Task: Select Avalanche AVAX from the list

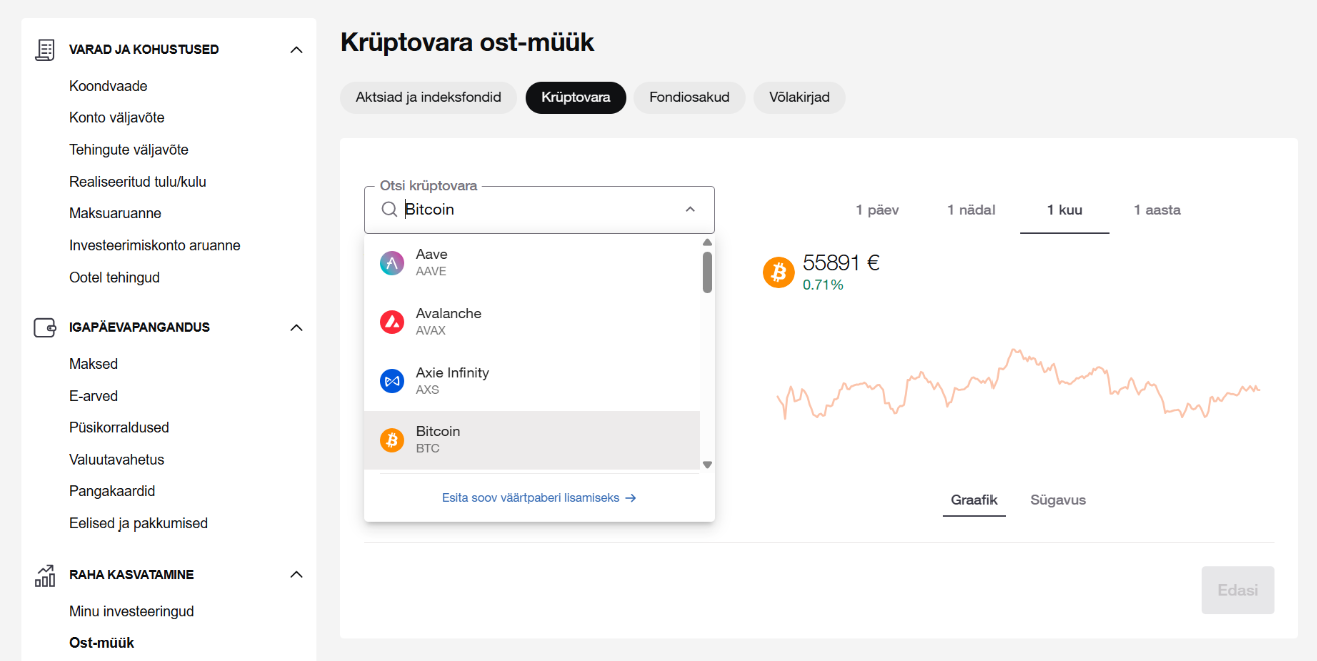Action: 532,322
